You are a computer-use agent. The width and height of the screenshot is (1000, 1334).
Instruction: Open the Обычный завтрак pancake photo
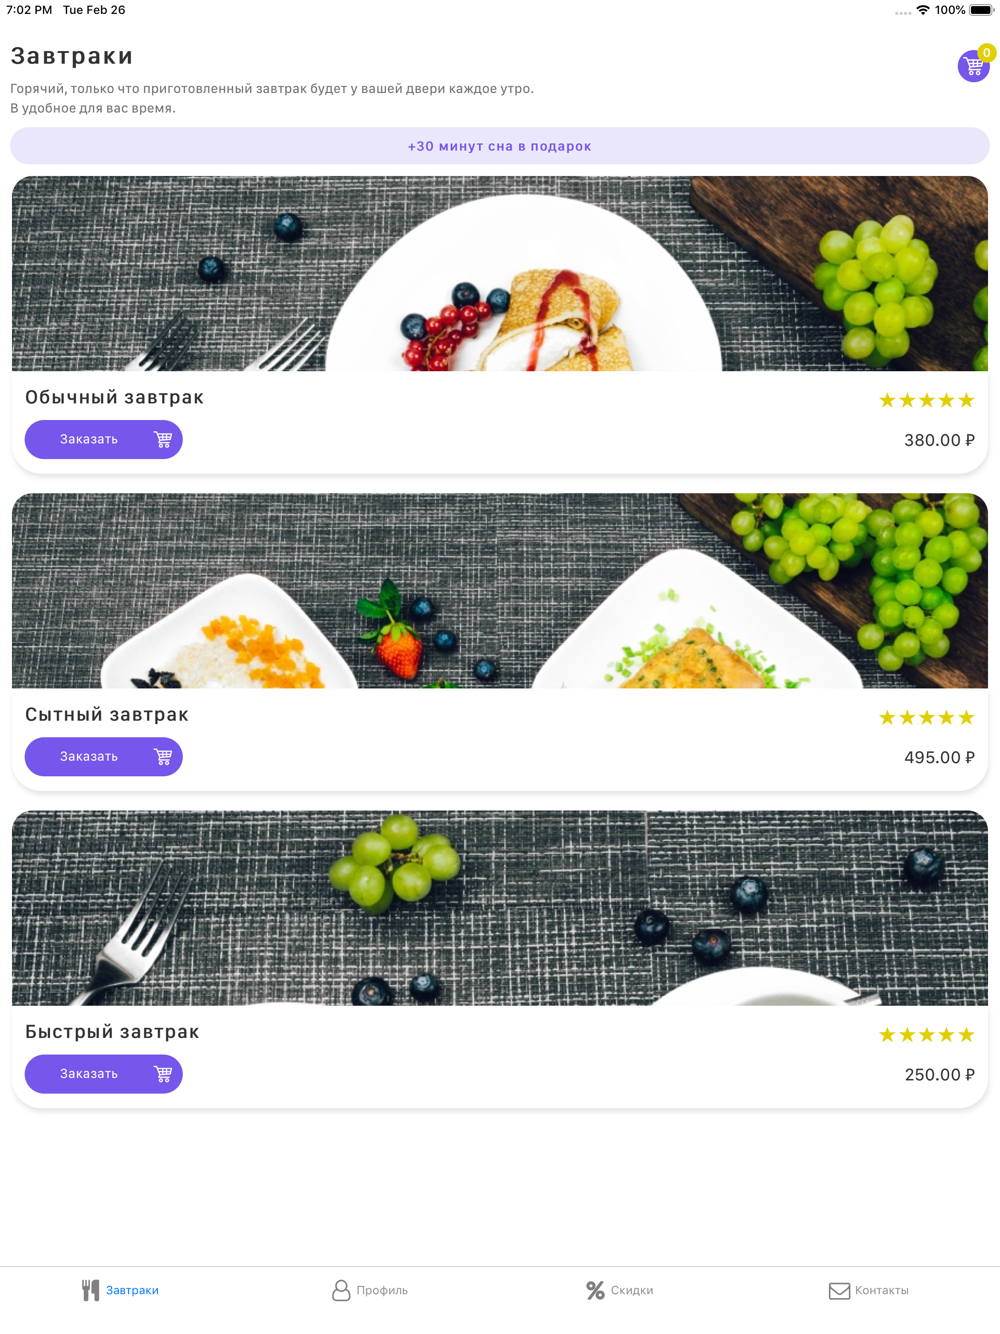[x=500, y=274]
